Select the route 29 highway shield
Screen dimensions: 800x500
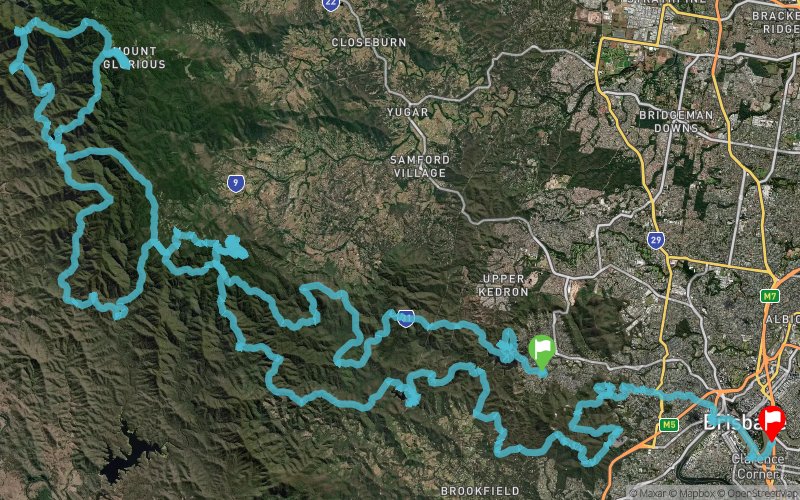[656, 239]
